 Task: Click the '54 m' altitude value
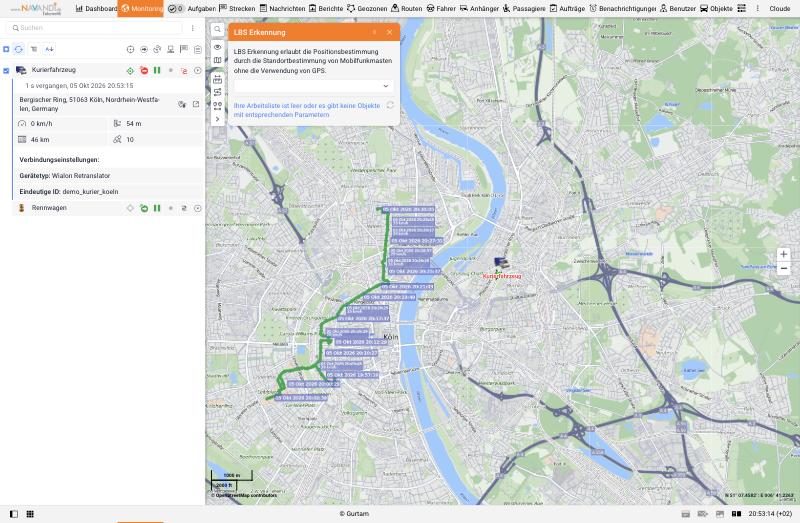[134, 123]
